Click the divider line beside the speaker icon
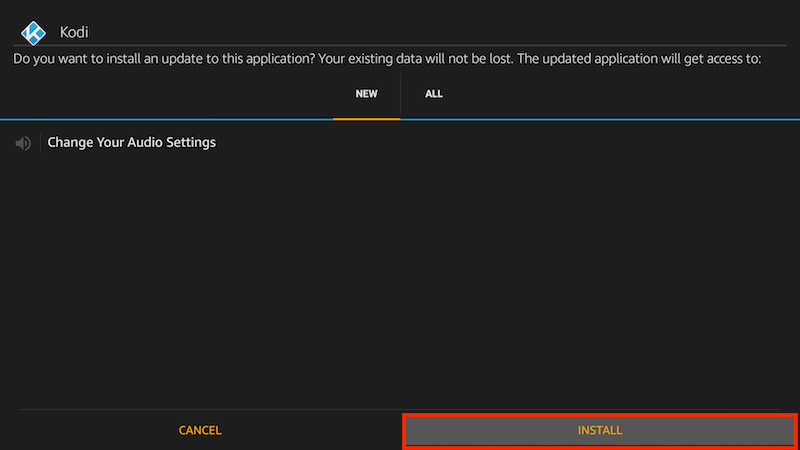Viewport: 800px width, 450px height. click(40, 143)
